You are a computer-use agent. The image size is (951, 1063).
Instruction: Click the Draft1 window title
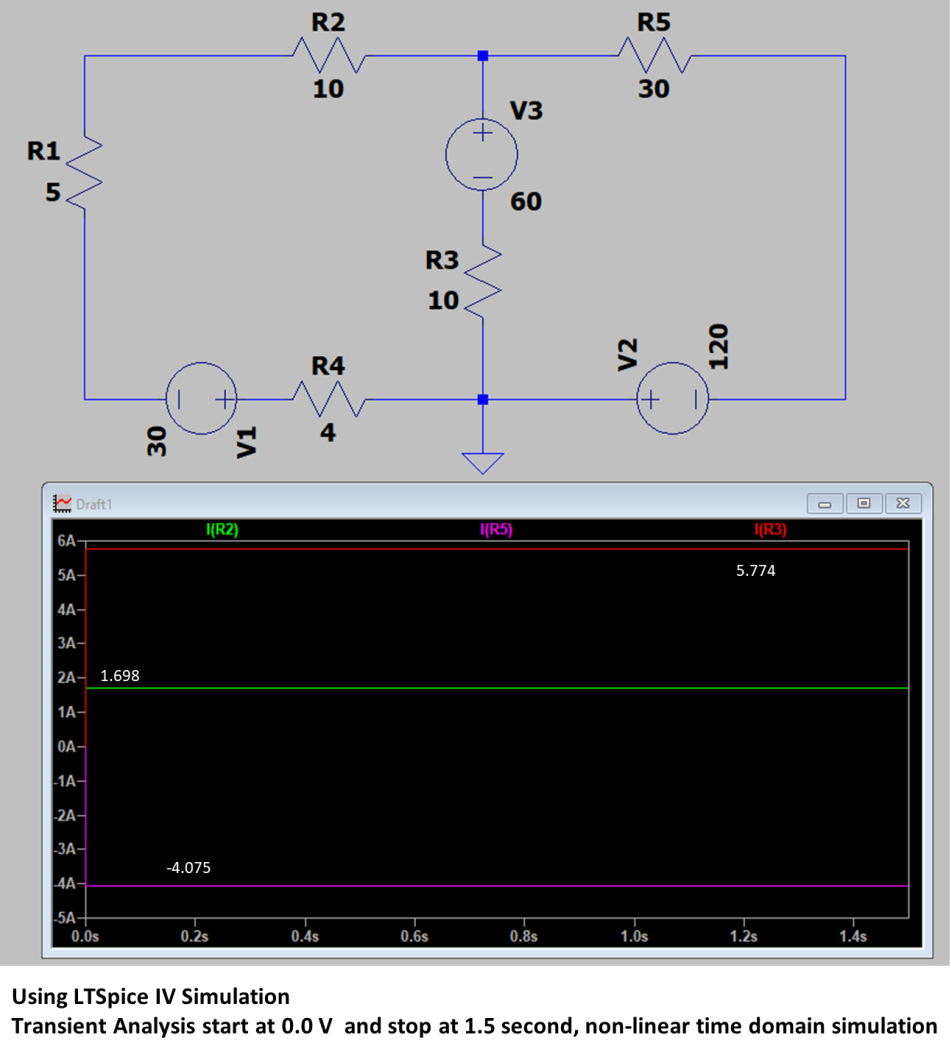click(x=94, y=504)
